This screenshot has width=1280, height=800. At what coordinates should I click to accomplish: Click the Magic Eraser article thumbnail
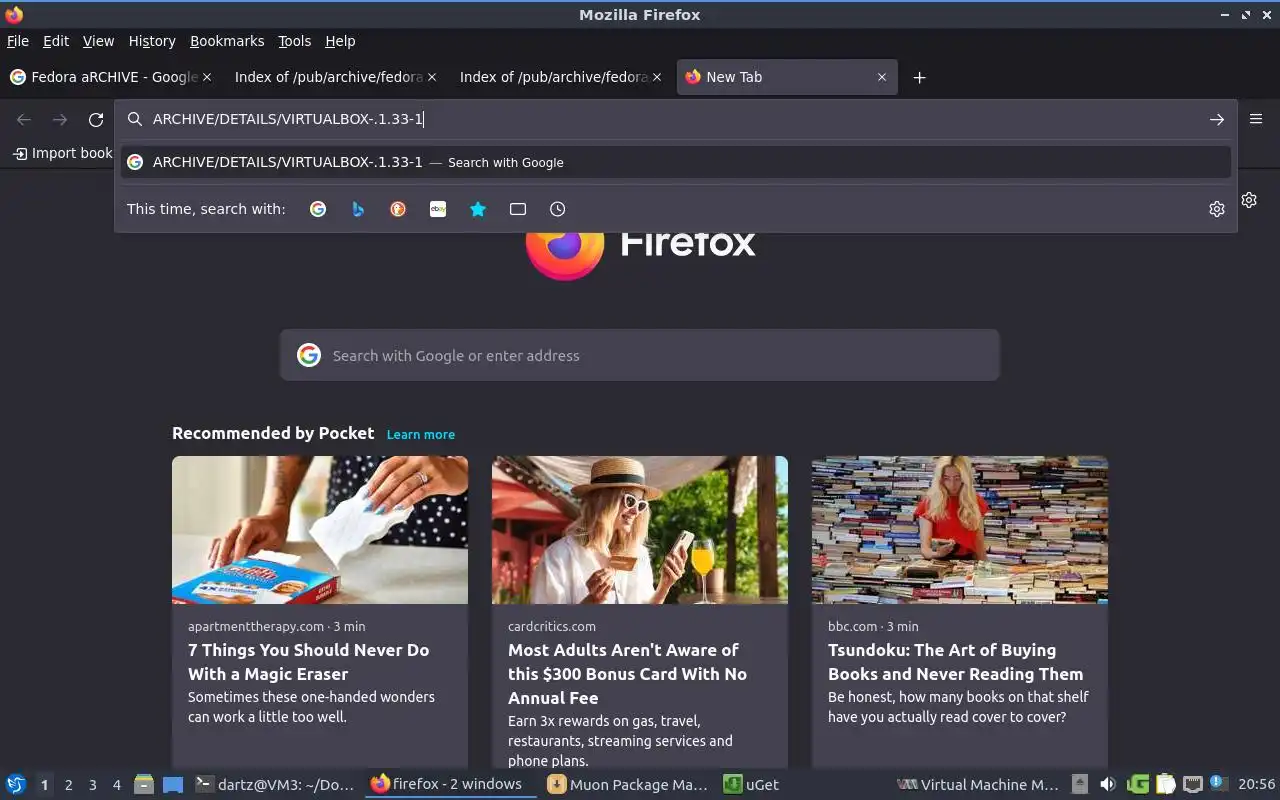320,530
